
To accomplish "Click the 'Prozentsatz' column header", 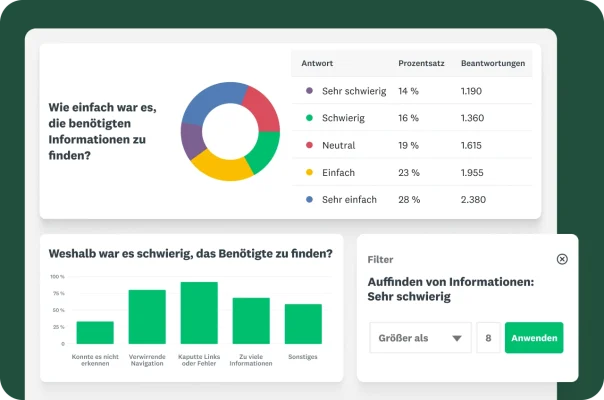I will coord(421,63).
